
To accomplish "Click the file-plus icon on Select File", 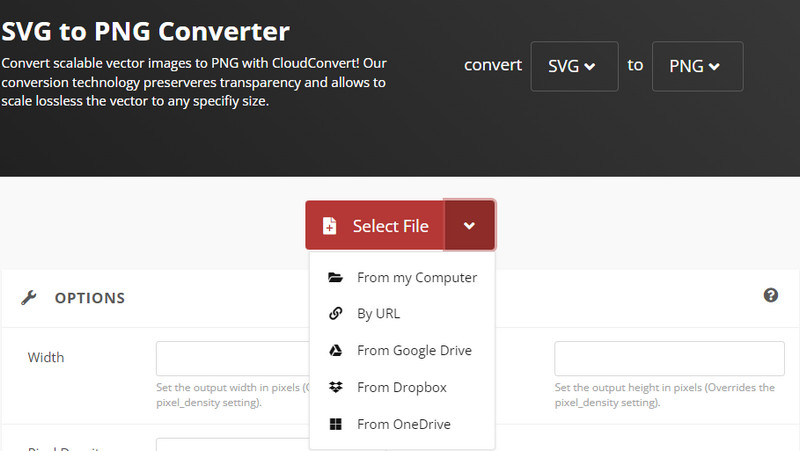I will click(x=330, y=226).
